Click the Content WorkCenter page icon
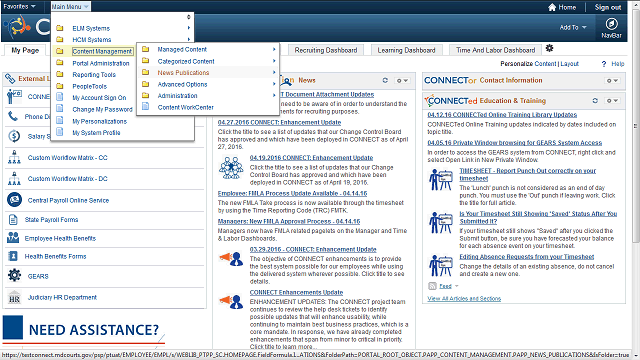 (x=145, y=107)
